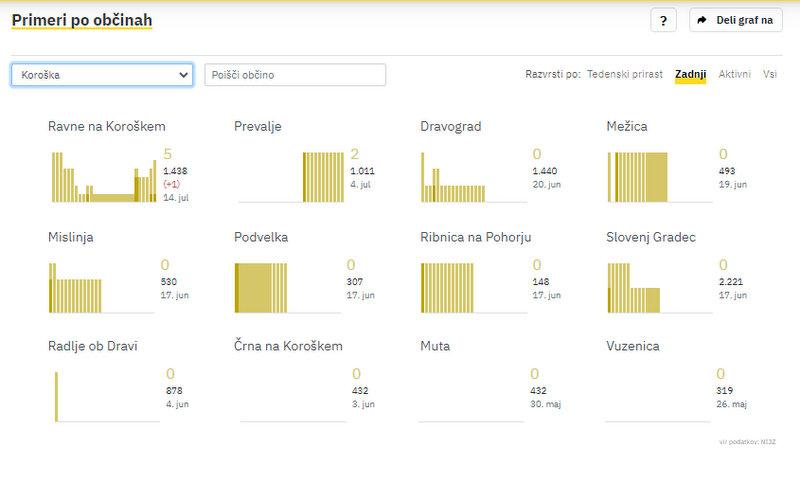
Task: Click the Črna na Koroškem title
Action: point(288,346)
